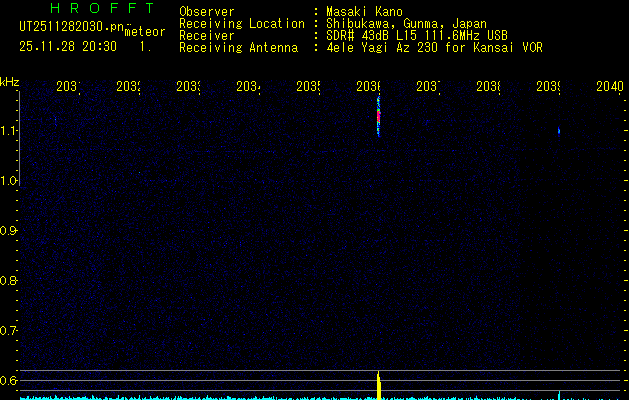Click the small faint blue echo at right

pos(558,131)
